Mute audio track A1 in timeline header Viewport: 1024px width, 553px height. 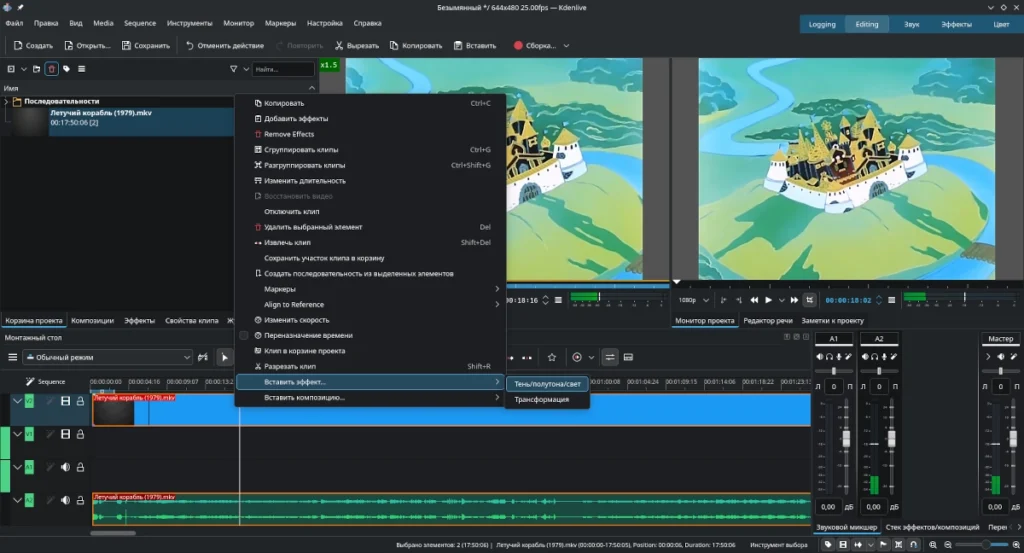pyautogui.click(x=65, y=467)
